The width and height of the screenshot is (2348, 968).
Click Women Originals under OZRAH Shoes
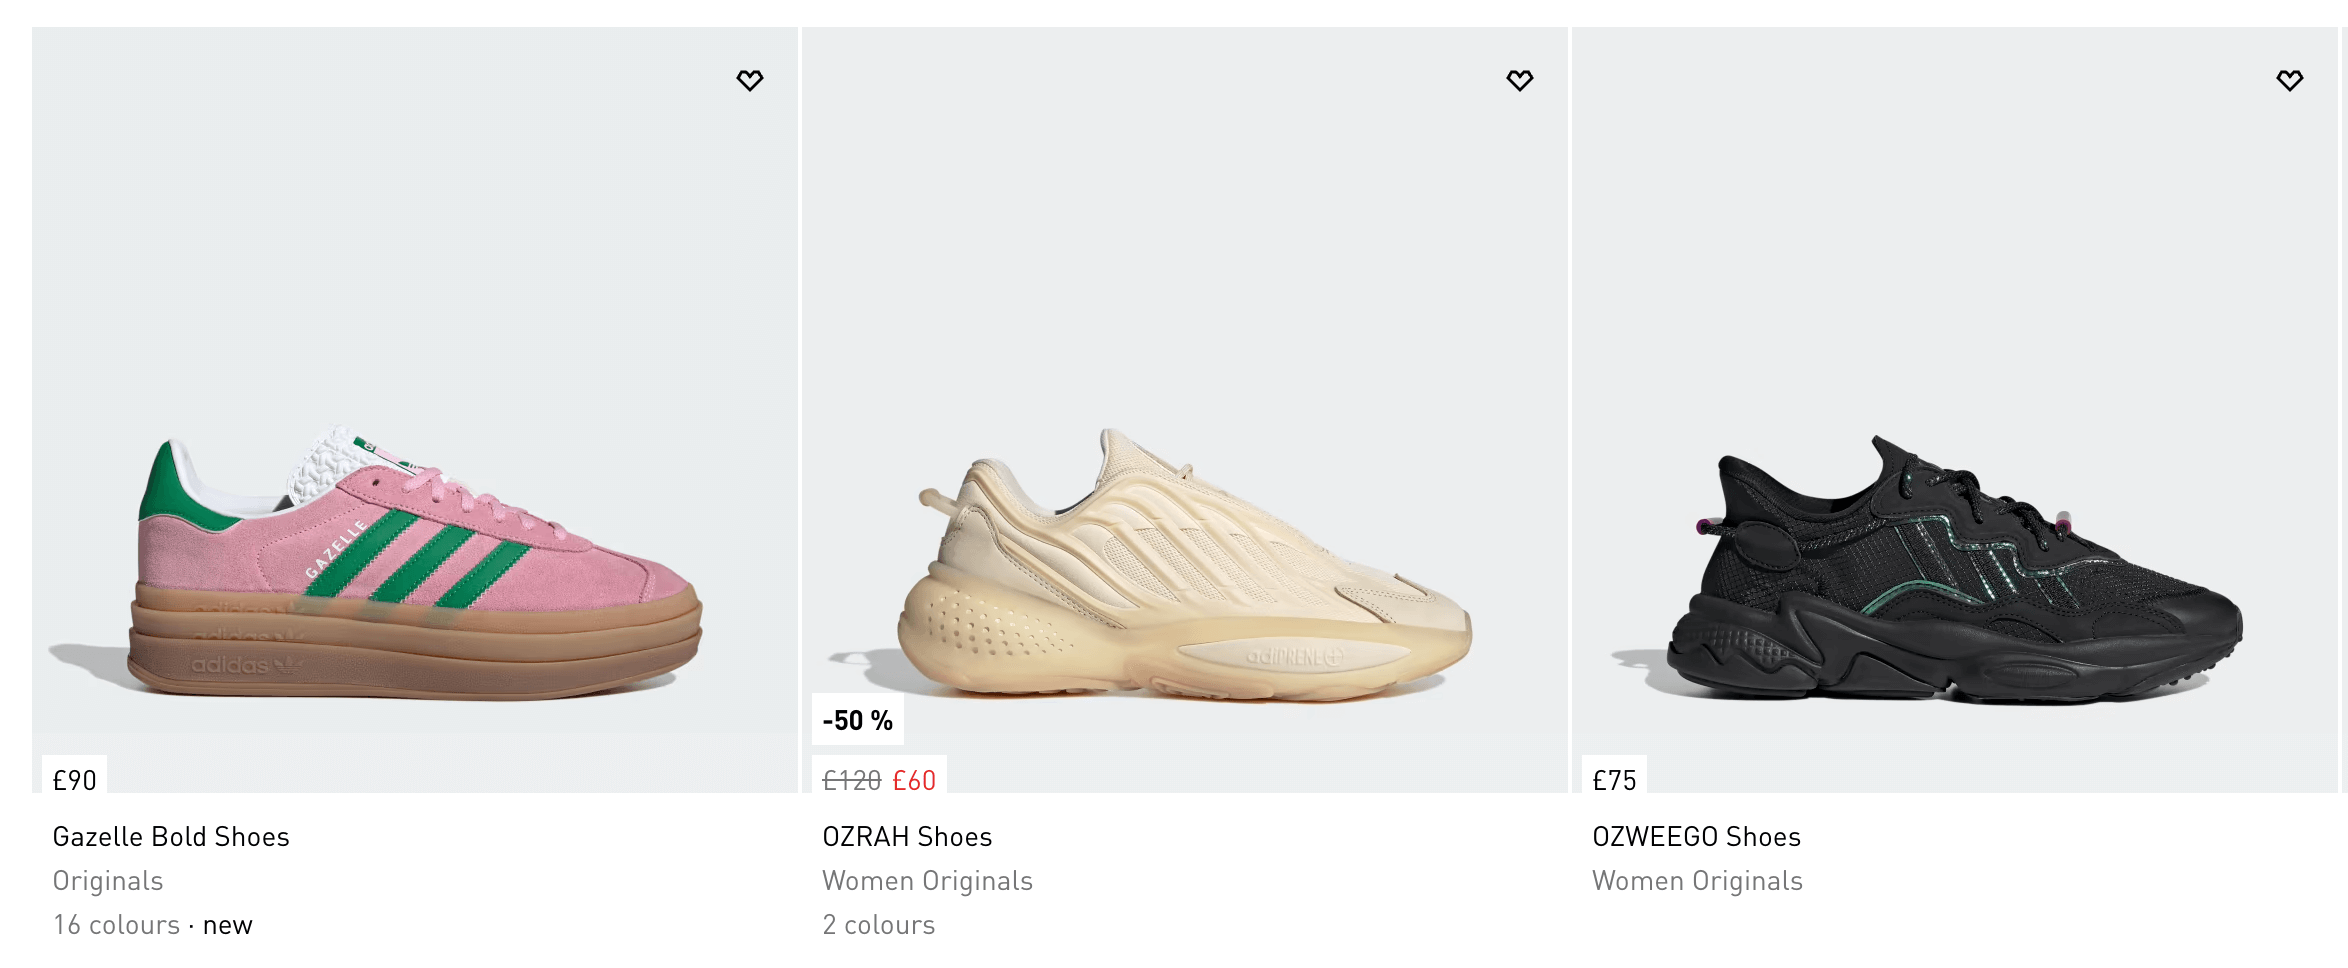[x=927, y=881]
